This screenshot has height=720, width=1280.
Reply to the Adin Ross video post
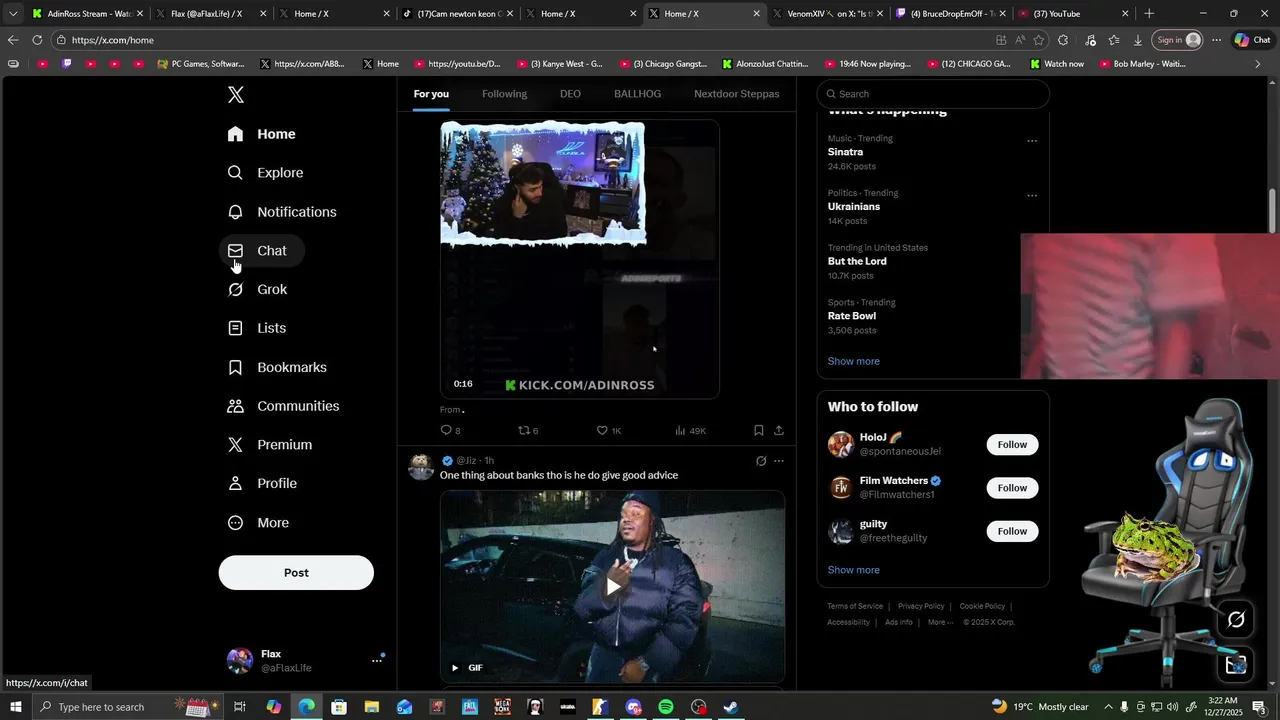click(x=450, y=431)
